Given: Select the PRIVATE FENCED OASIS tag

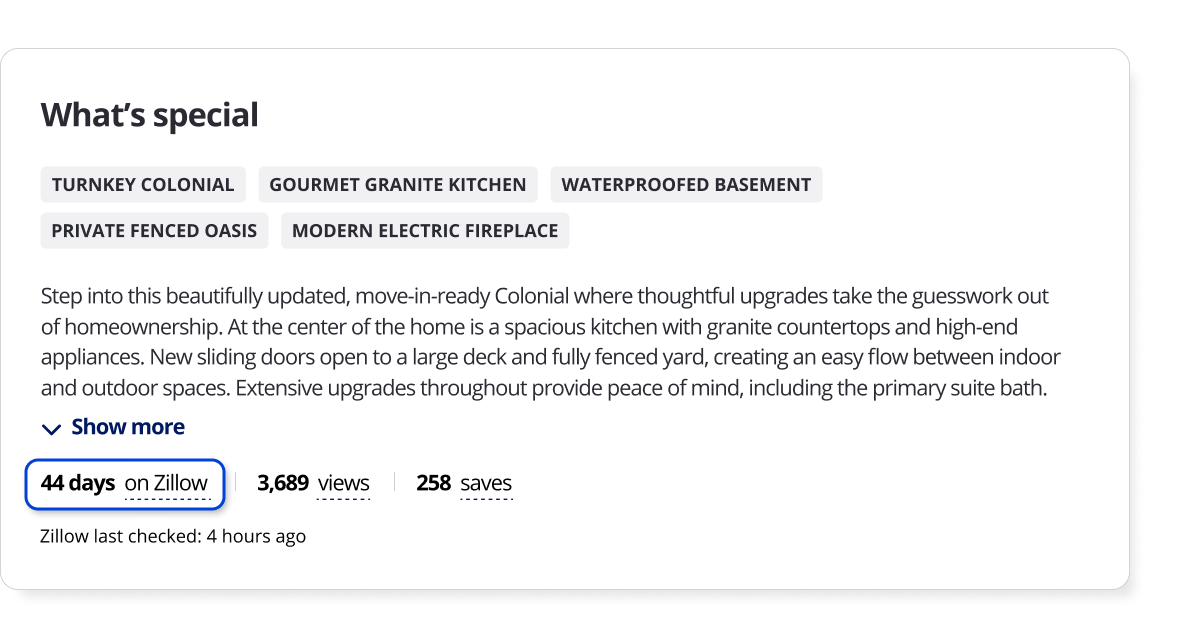Looking at the screenshot, I should tap(154, 231).
